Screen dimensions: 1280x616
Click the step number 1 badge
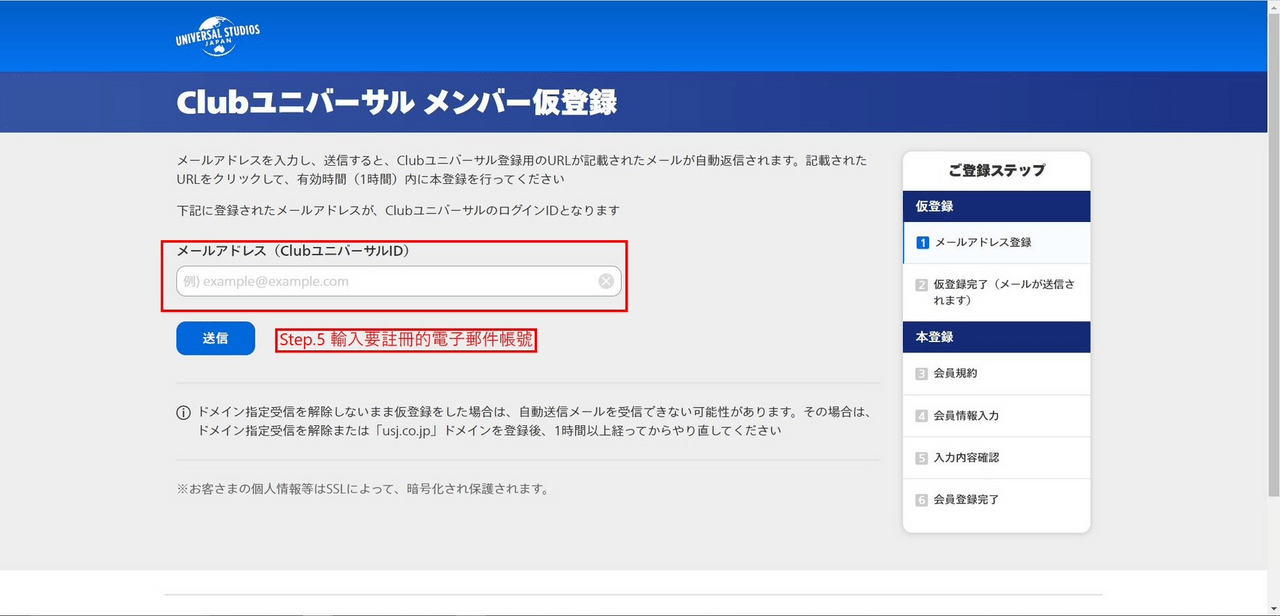tap(922, 242)
